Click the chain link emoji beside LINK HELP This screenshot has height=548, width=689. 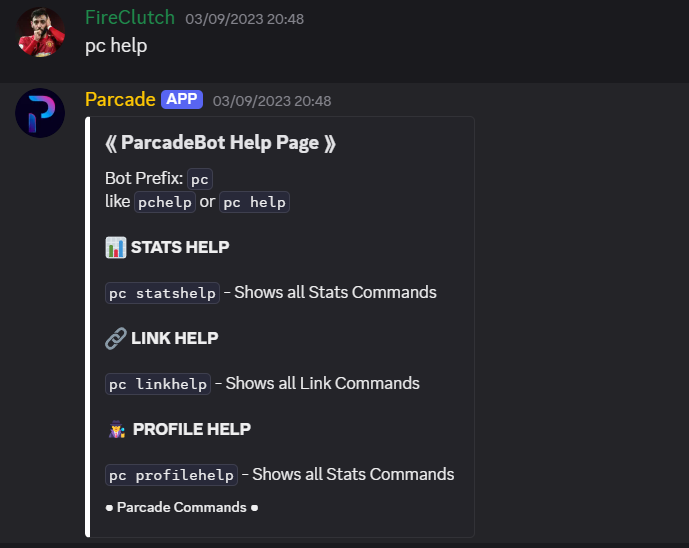[x=115, y=338]
